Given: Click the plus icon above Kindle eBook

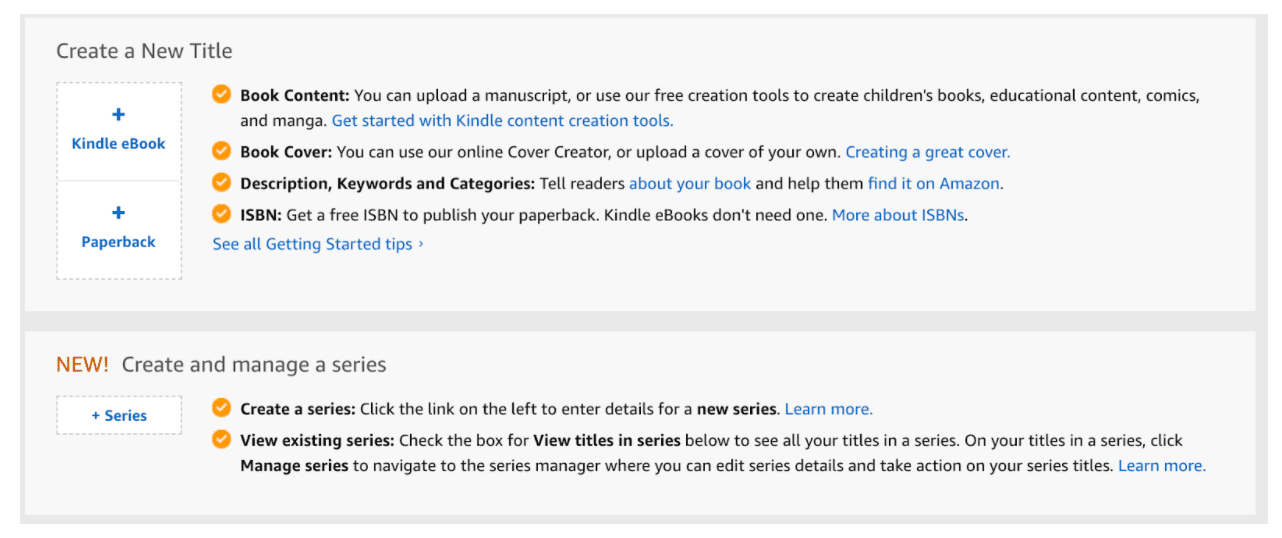Looking at the screenshot, I should click(x=118, y=115).
